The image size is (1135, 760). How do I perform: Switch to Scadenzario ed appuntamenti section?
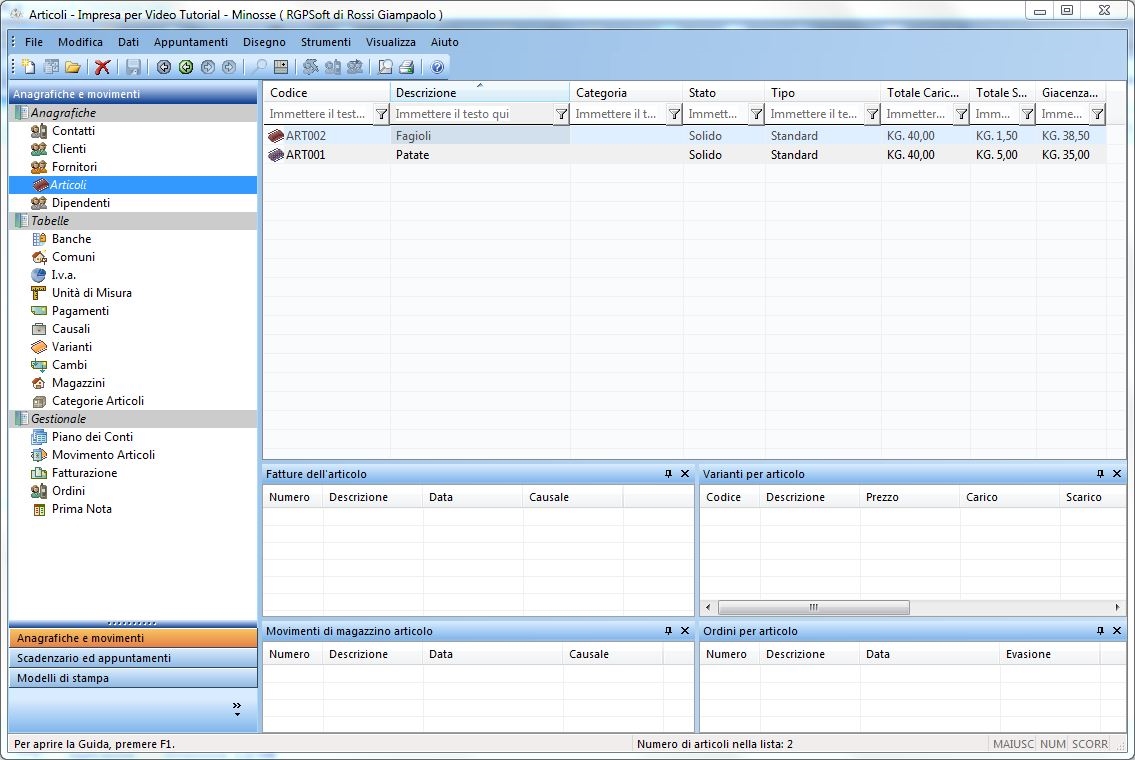(x=133, y=658)
